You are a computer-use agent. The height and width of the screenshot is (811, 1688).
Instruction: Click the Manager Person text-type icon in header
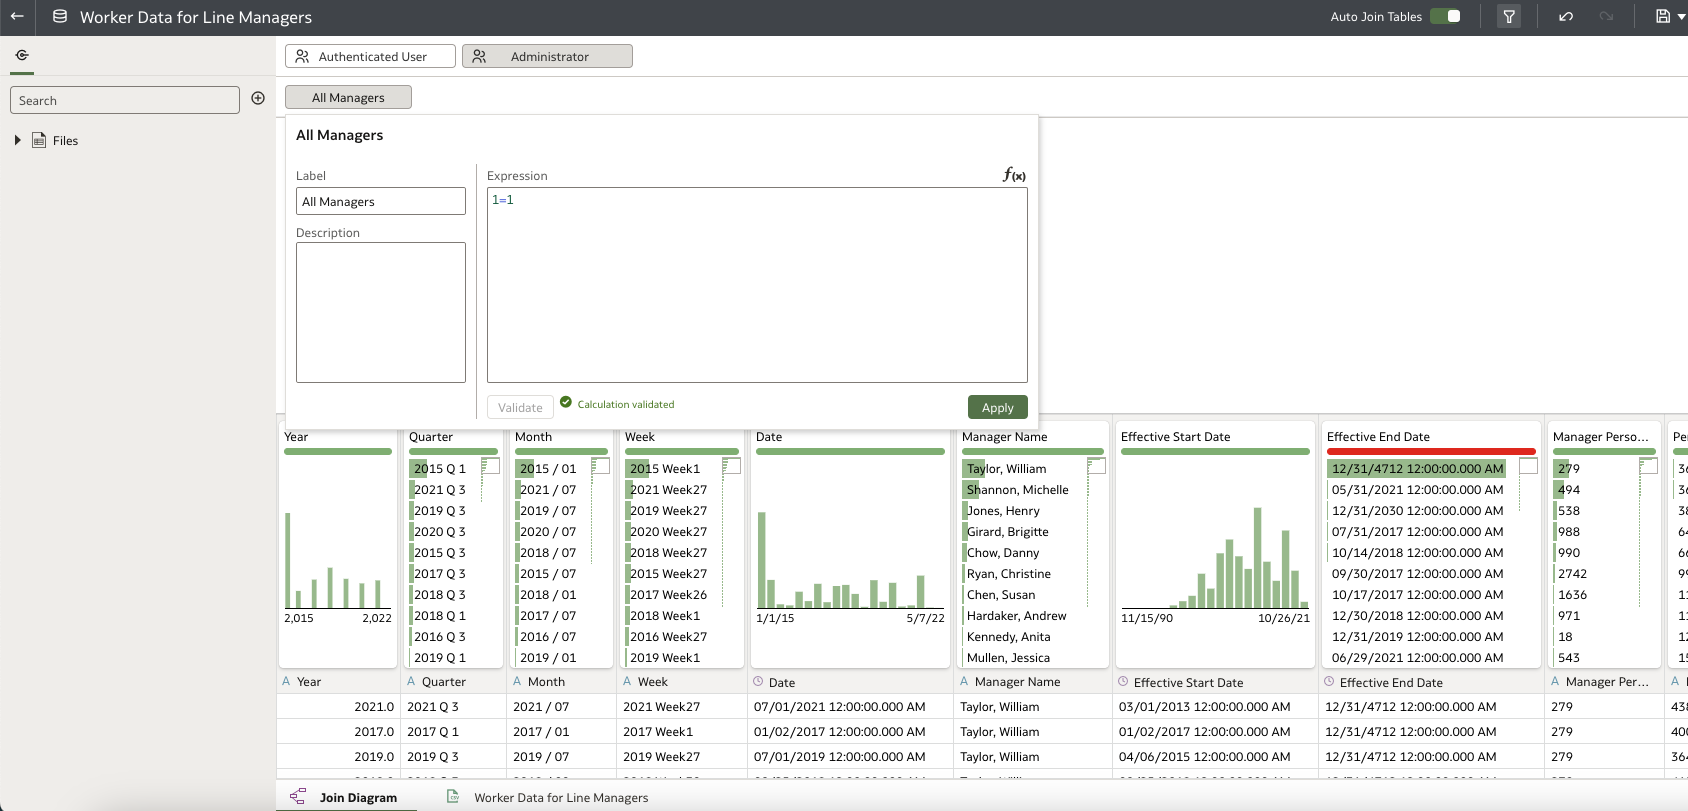point(1555,681)
